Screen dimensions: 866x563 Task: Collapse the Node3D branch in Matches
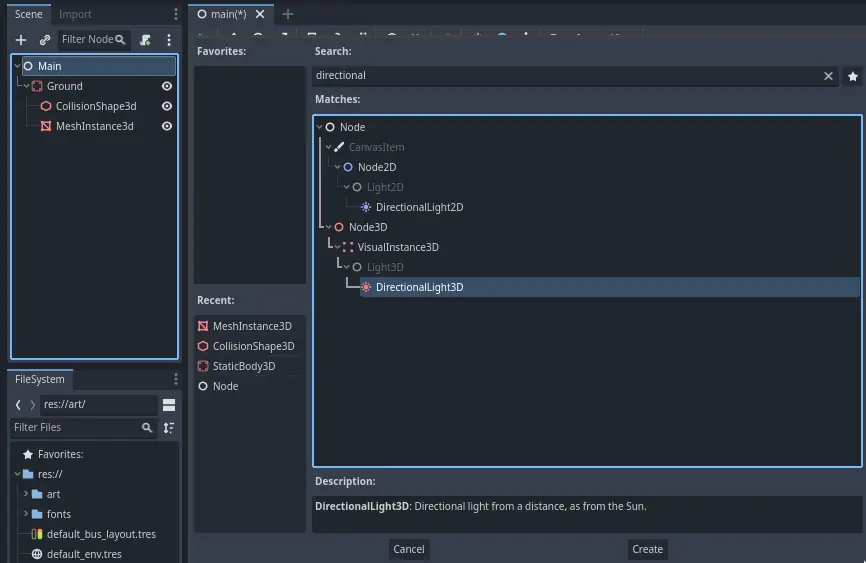coord(328,227)
